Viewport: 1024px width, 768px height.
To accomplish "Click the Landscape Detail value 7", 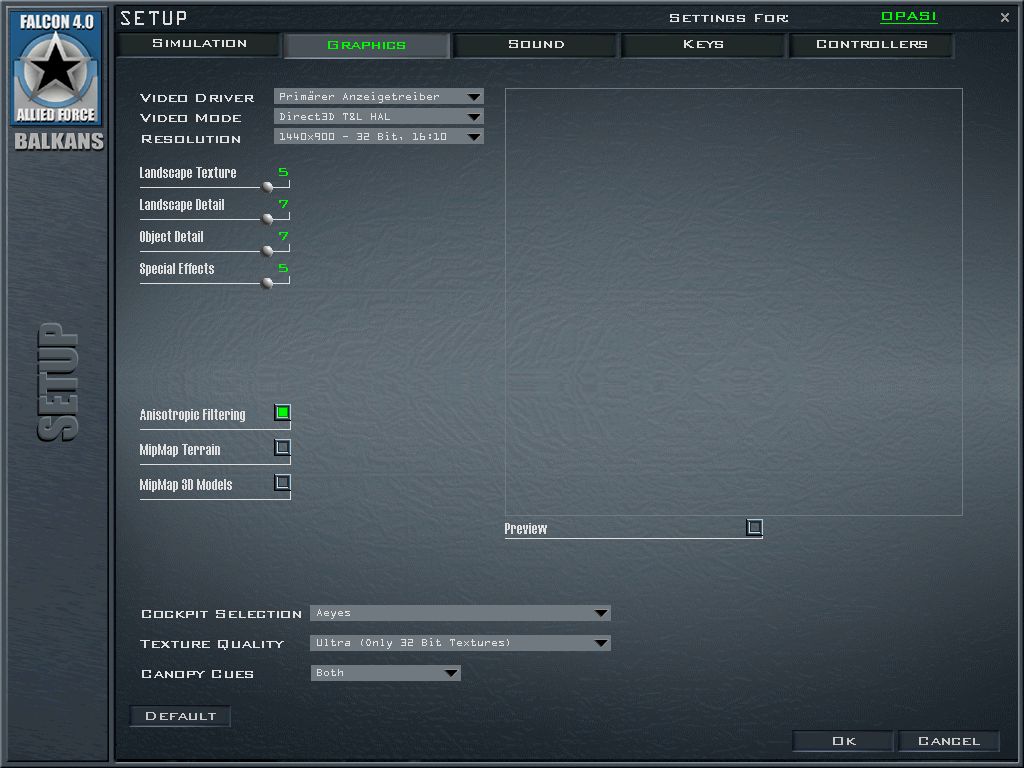I will (x=283, y=204).
